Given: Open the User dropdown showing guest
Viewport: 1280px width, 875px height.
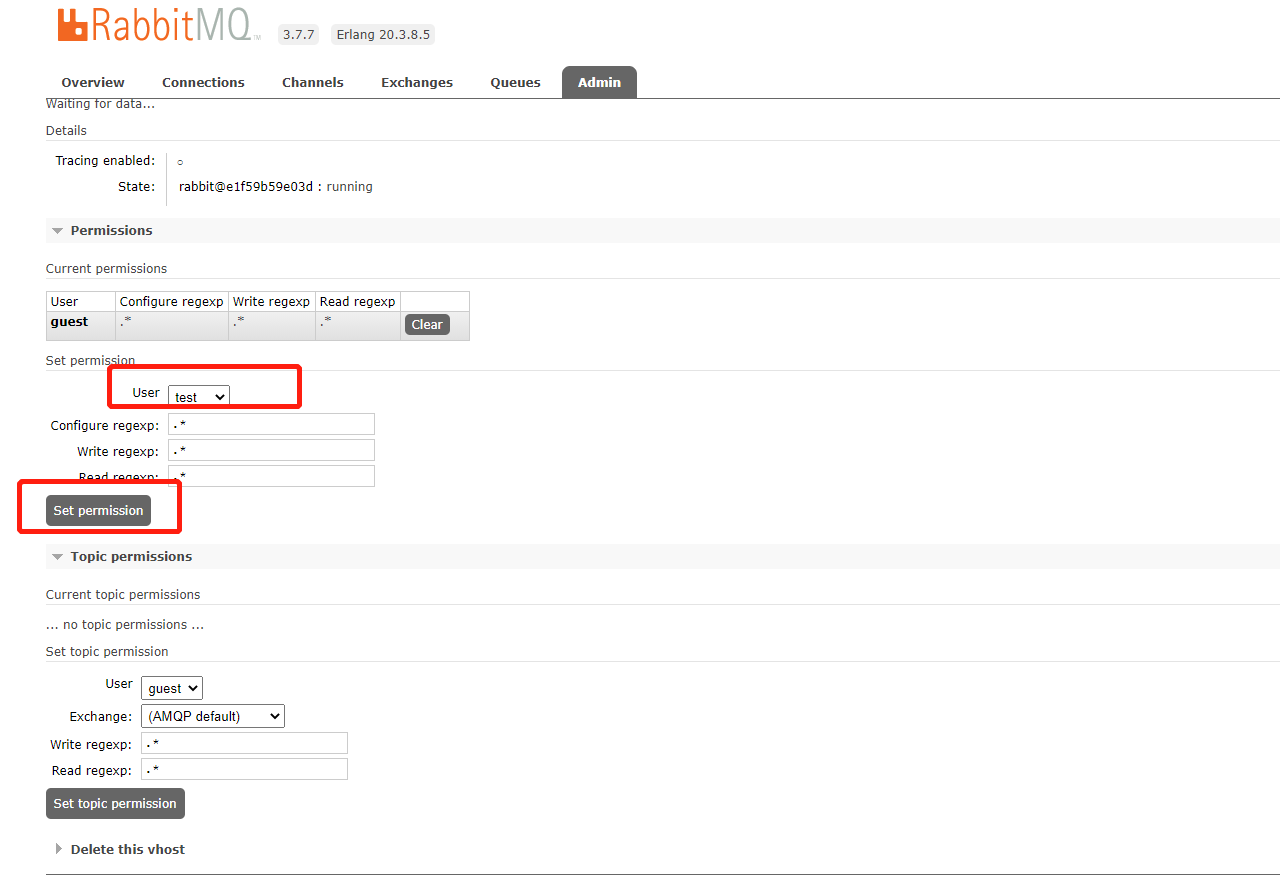Looking at the screenshot, I should click(x=171, y=687).
